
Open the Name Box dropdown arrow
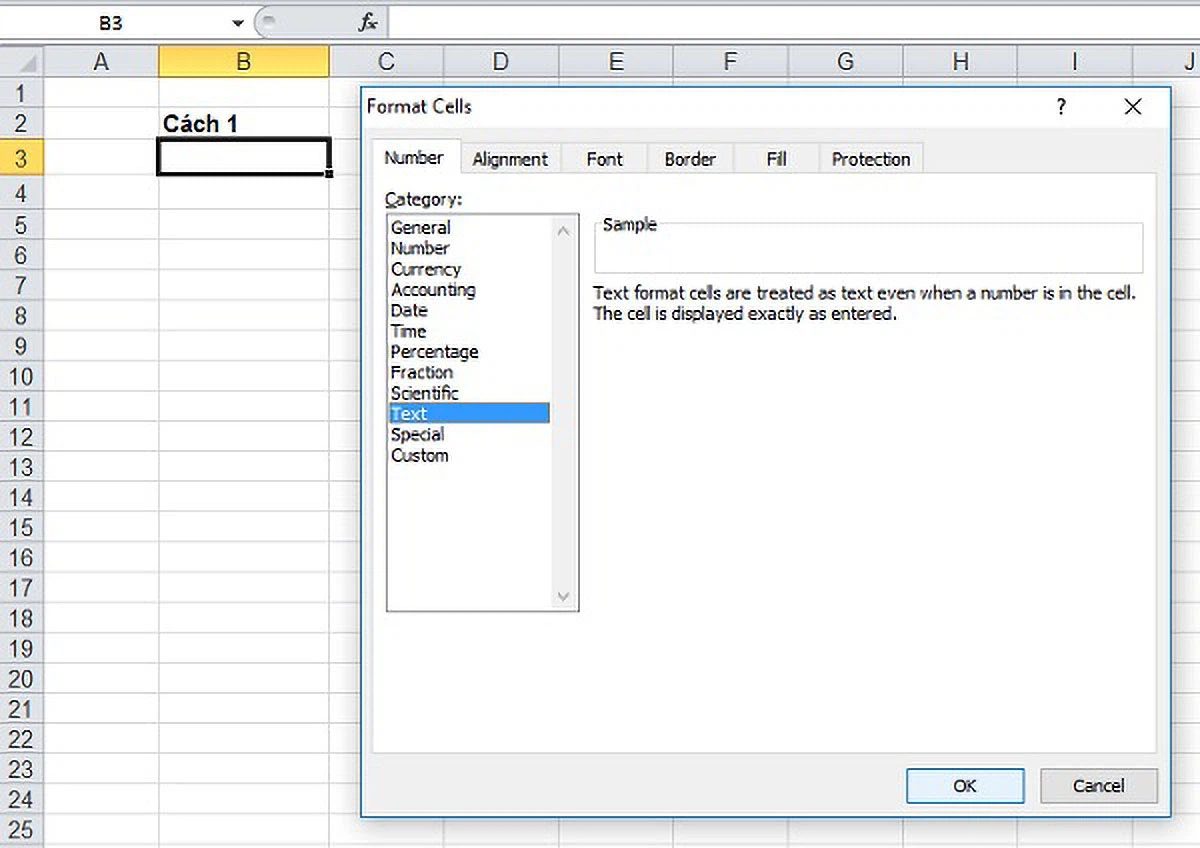coord(237,21)
